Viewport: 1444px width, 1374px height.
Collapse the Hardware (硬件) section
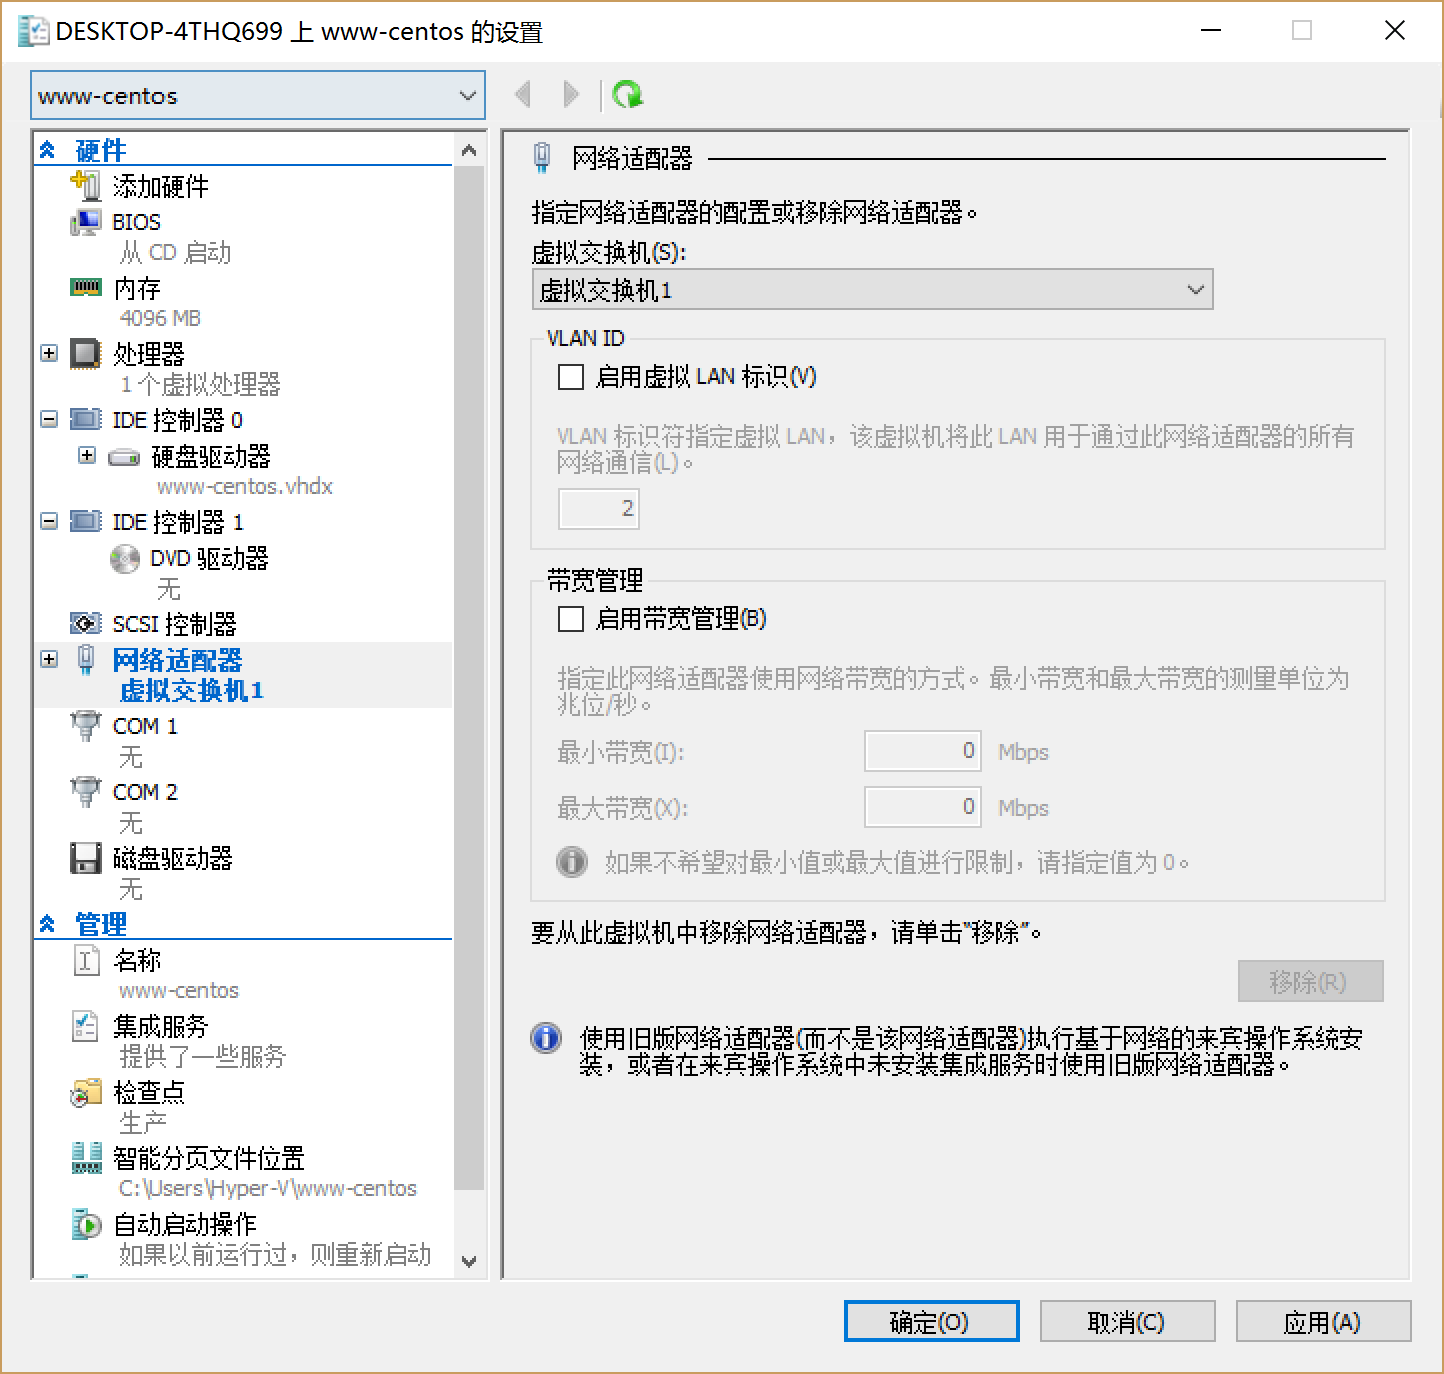point(47,150)
